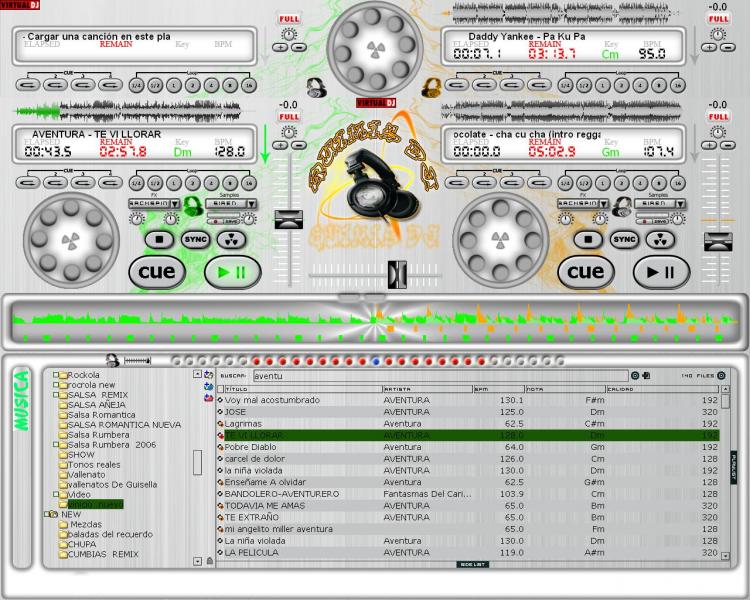750x600 pixels.
Task: Open the FX dropdown arrow on AVENTURA deck
Action: pos(176,203)
